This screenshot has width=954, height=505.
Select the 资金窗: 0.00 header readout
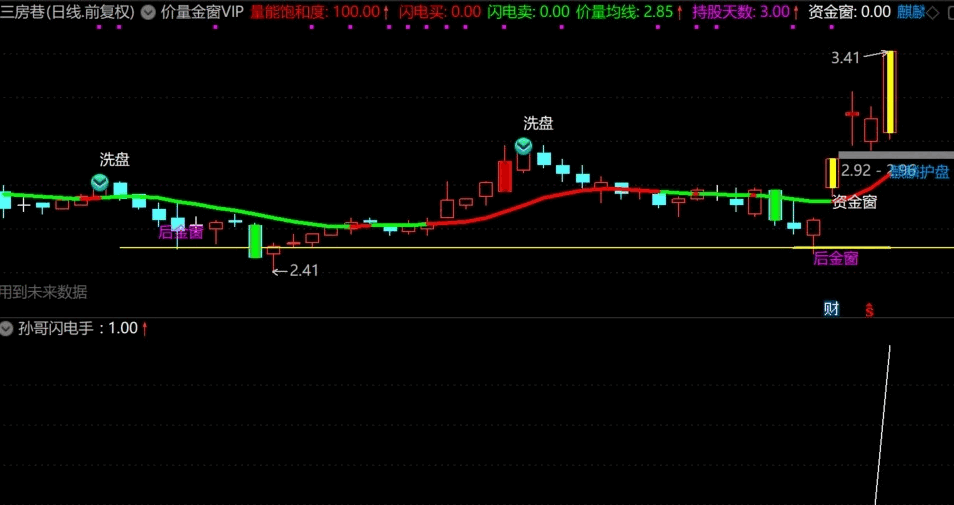point(849,12)
